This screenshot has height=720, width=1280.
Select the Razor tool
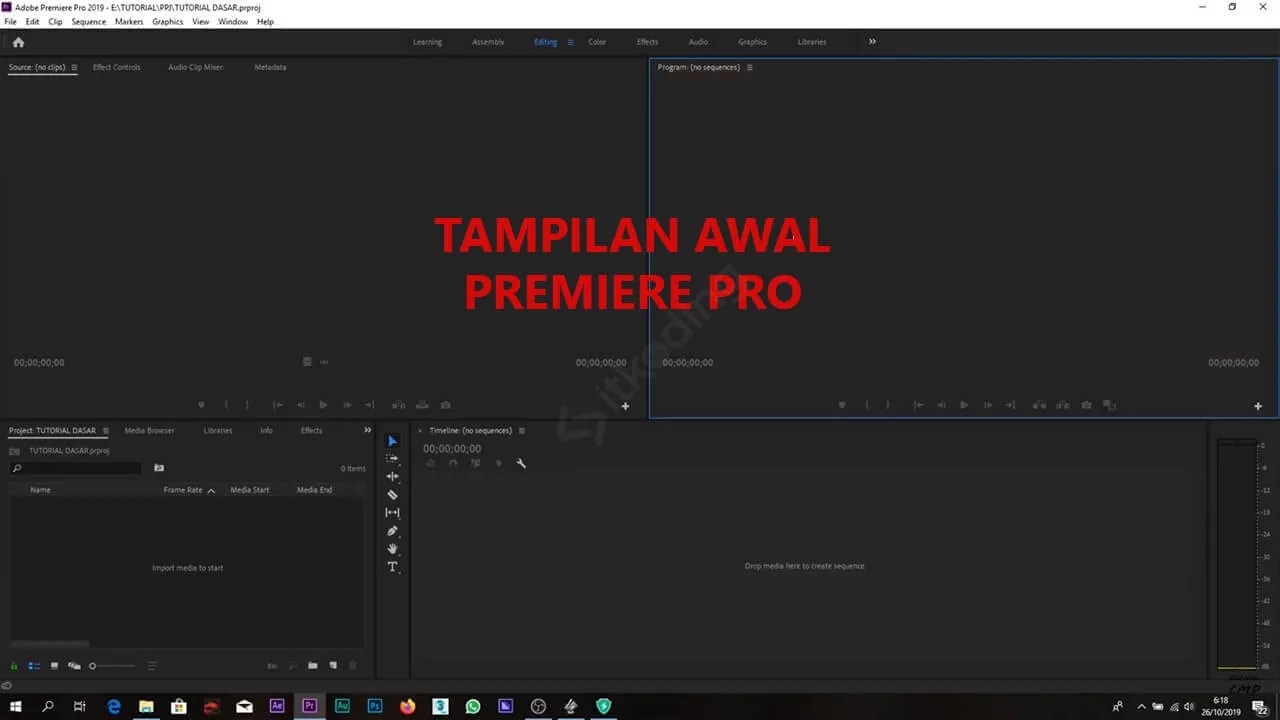coord(392,495)
